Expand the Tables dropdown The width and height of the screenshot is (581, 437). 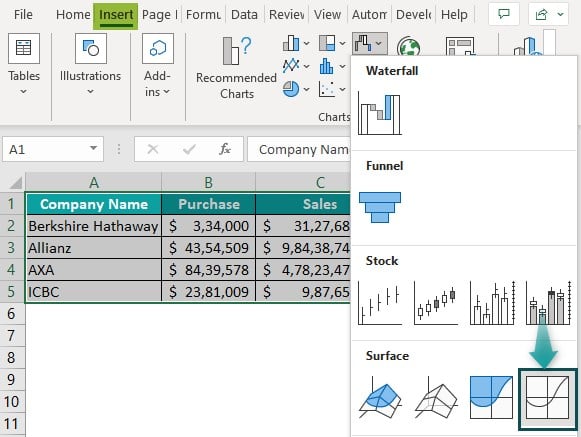[x=24, y=65]
